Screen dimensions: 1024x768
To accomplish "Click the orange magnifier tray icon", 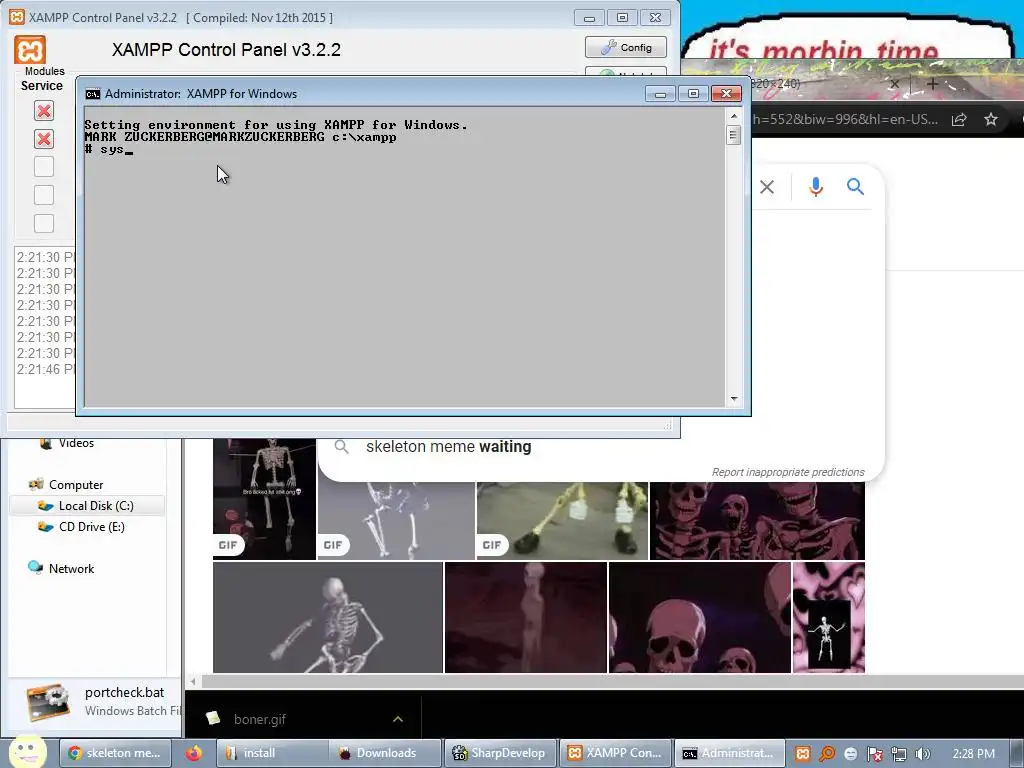I will coord(827,754).
